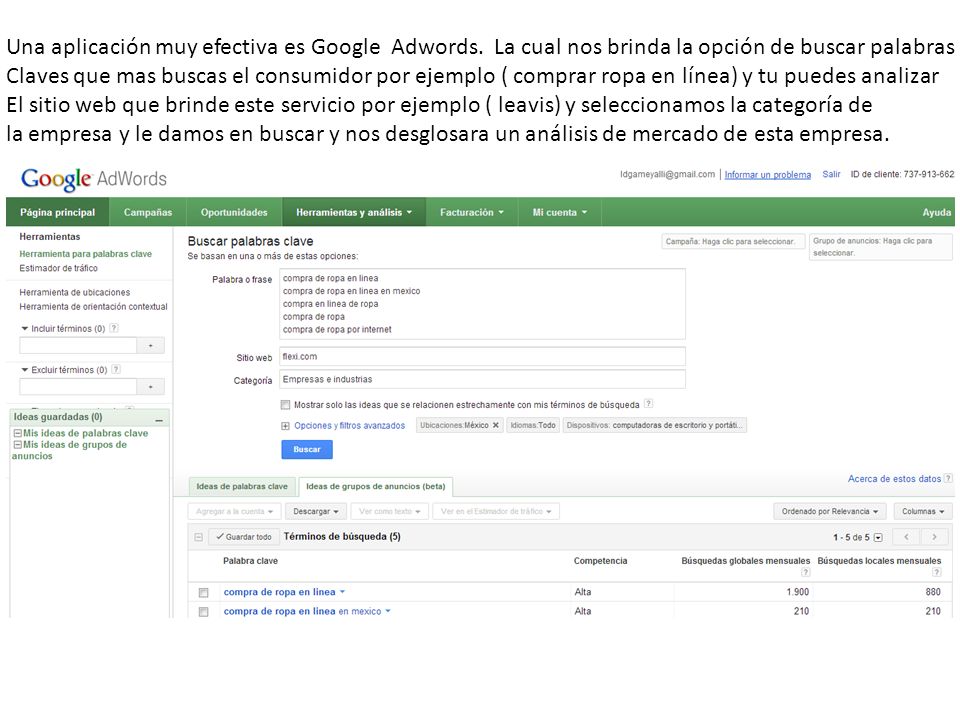Collapse Excluir términos section
This screenshot has height=720, width=960.
pyautogui.click(x=24, y=370)
